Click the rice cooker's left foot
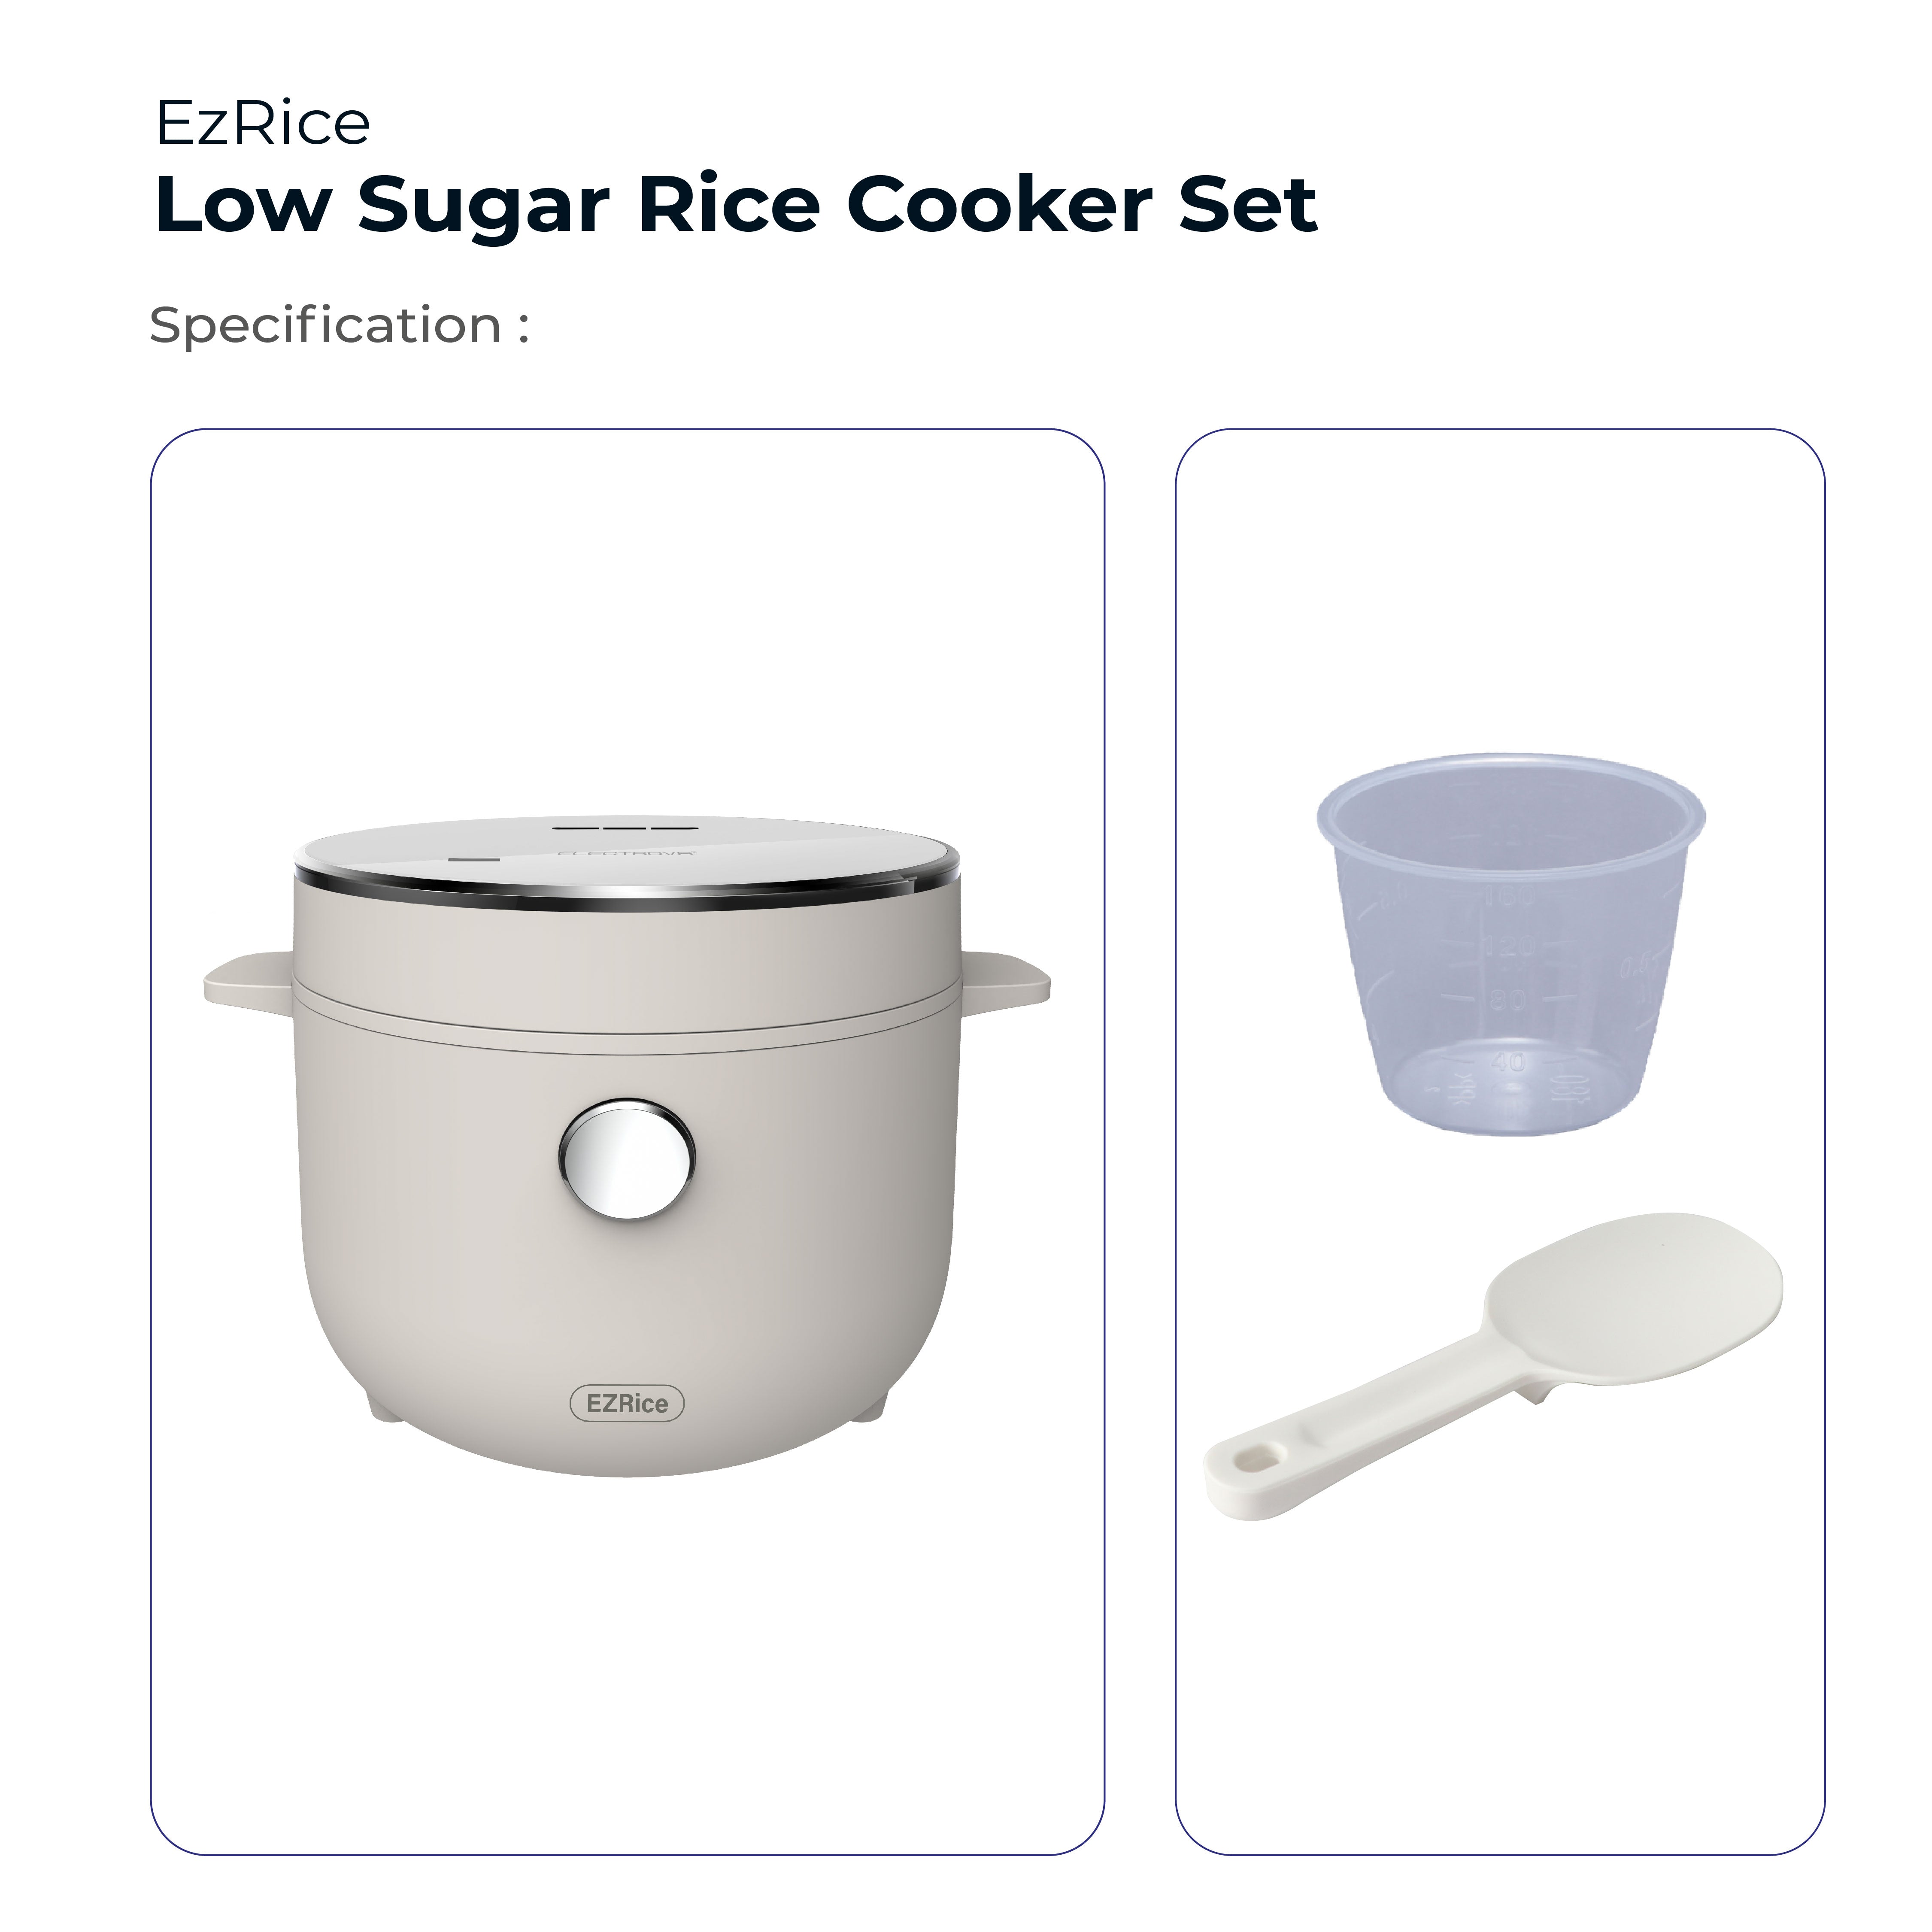This screenshot has width=1932, height=1932. 384,1407
